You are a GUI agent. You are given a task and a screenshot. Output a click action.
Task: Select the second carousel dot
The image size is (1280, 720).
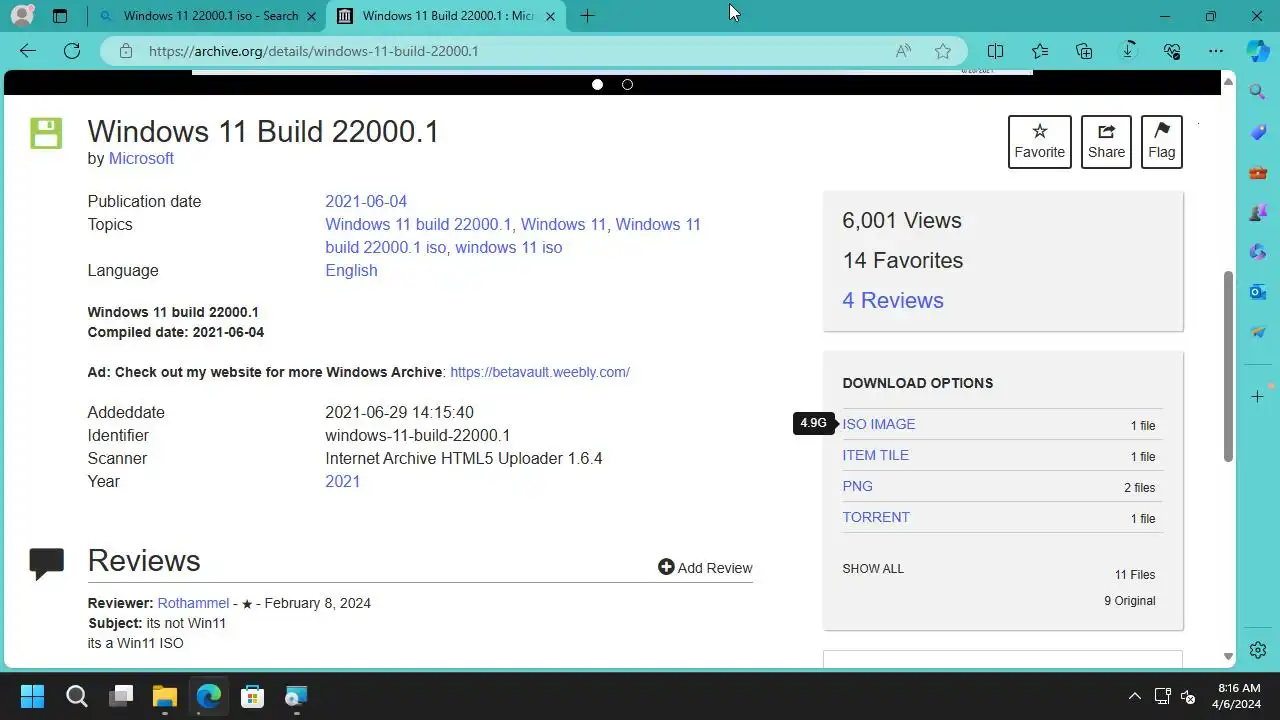pos(627,84)
